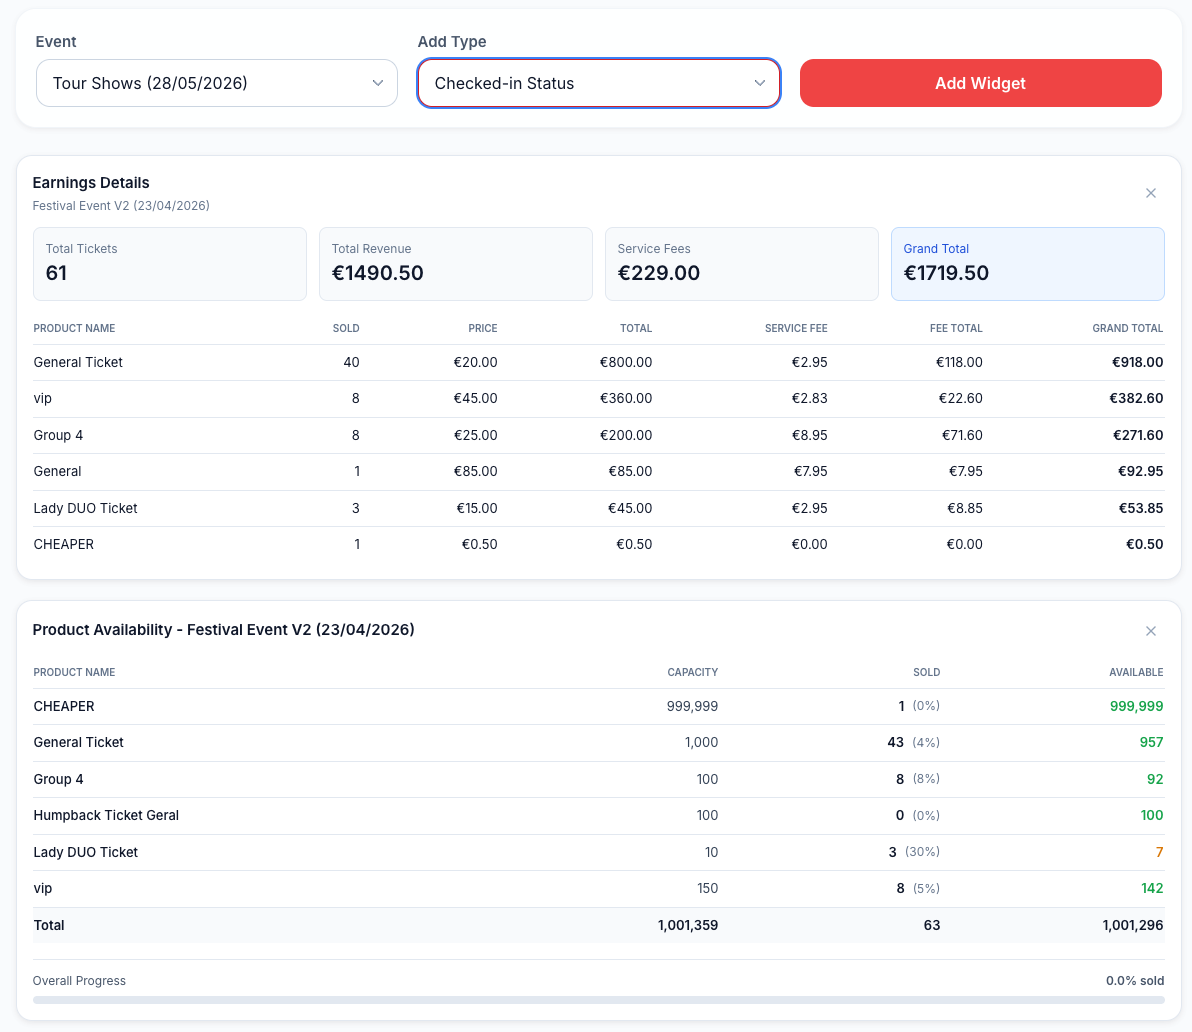Open the Event dropdown

(217, 83)
